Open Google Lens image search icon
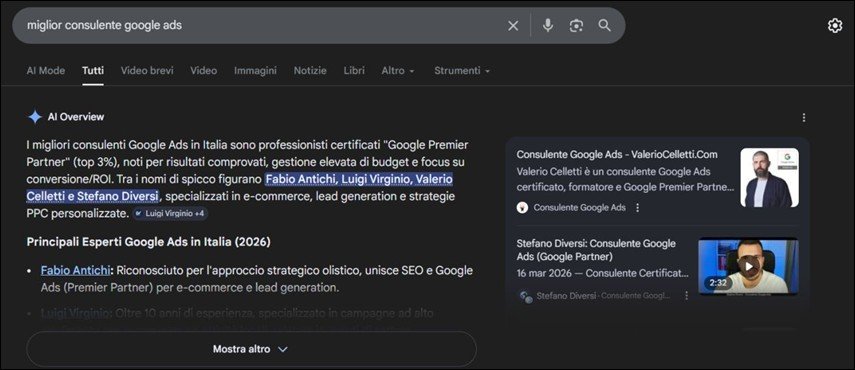The height and width of the screenshot is (370, 855). pos(576,26)
